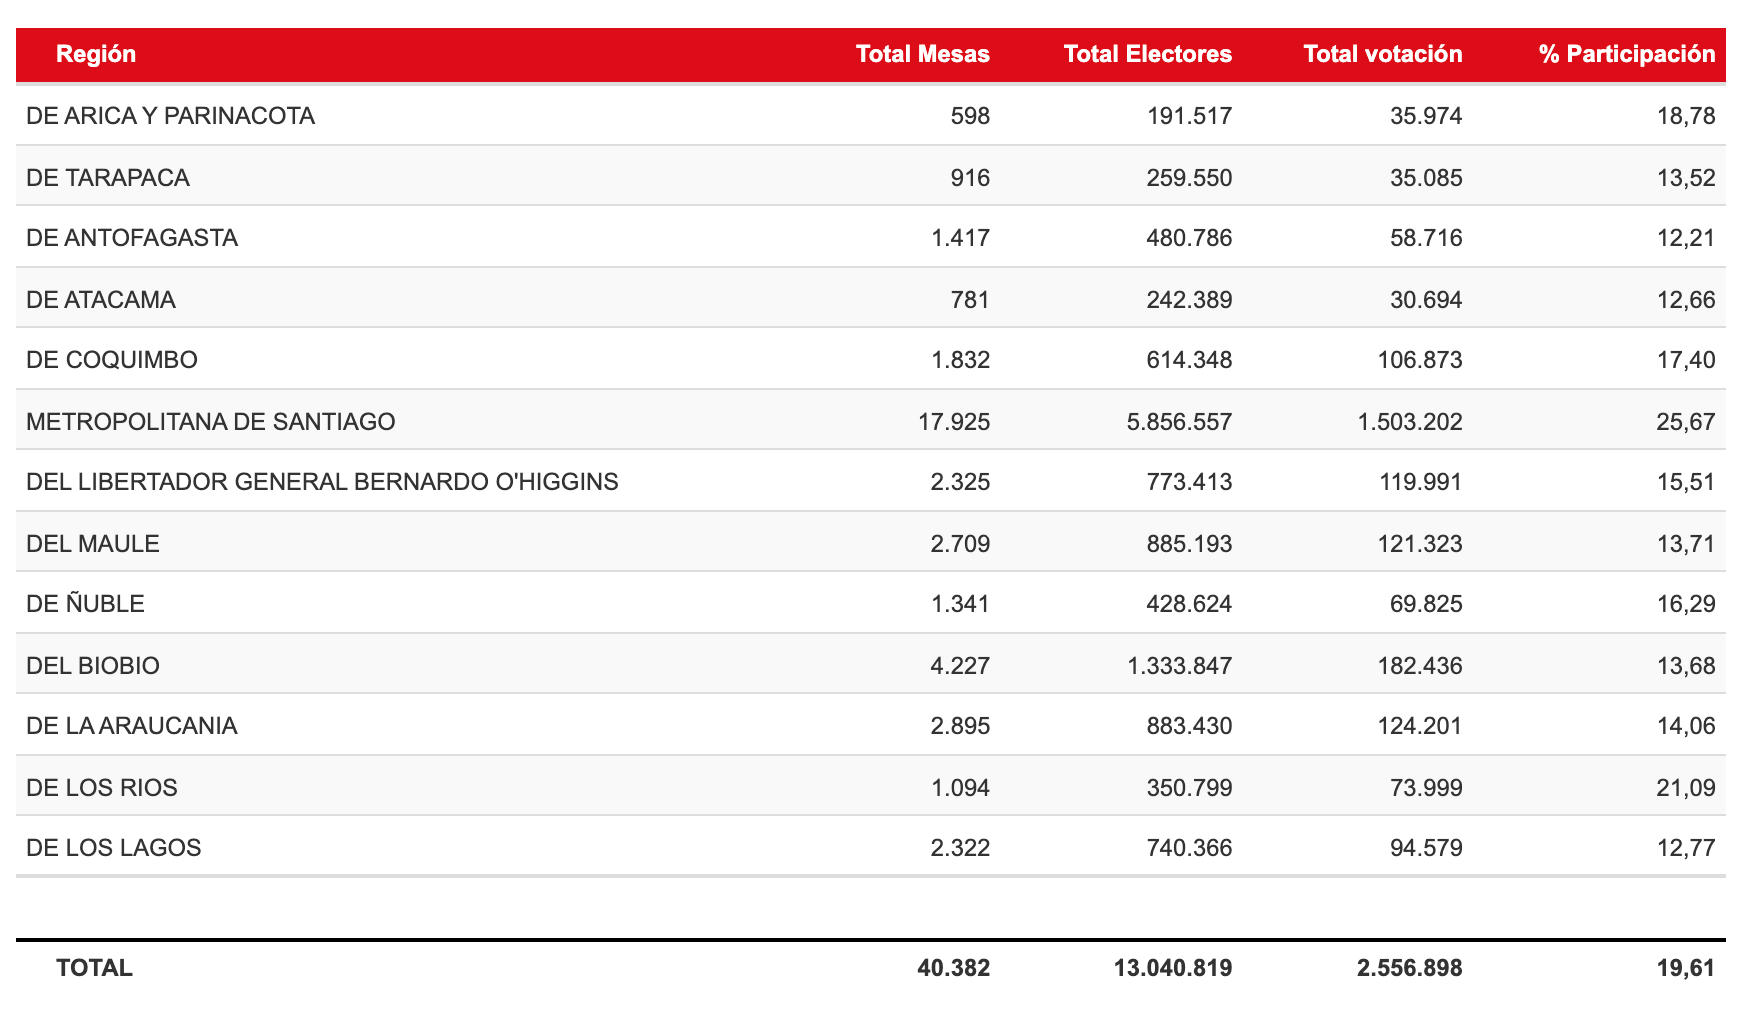
Task: Click the DEL MAULE region name
Action: pos(93,544)
